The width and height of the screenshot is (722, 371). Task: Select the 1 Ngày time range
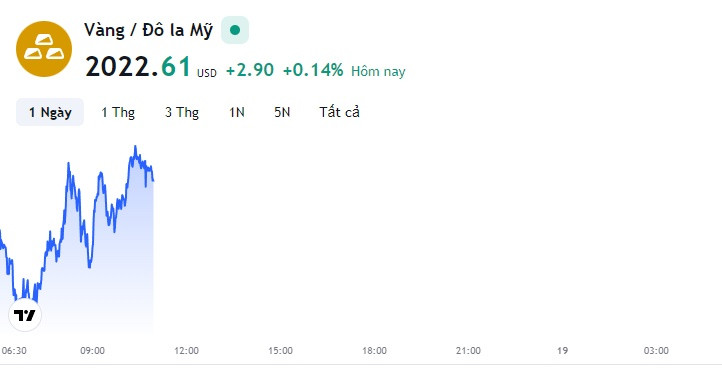[x=50, y=112]
